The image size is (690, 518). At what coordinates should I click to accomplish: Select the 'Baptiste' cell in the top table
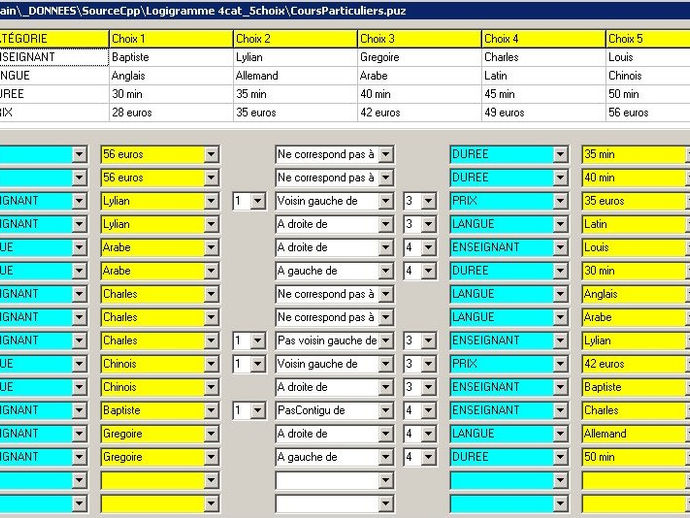point(171,57)
